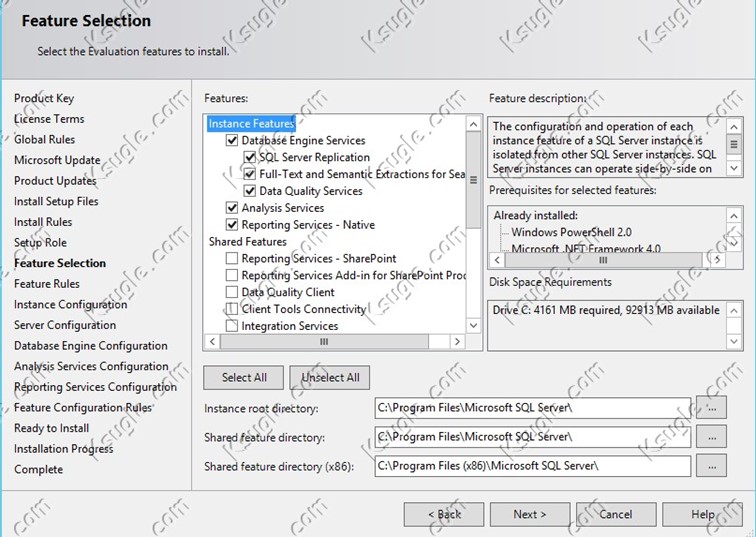The width and height of the screenshot is (756, 537).
Task: Check Integration Services feature
Action: click(x=232, y=326)
